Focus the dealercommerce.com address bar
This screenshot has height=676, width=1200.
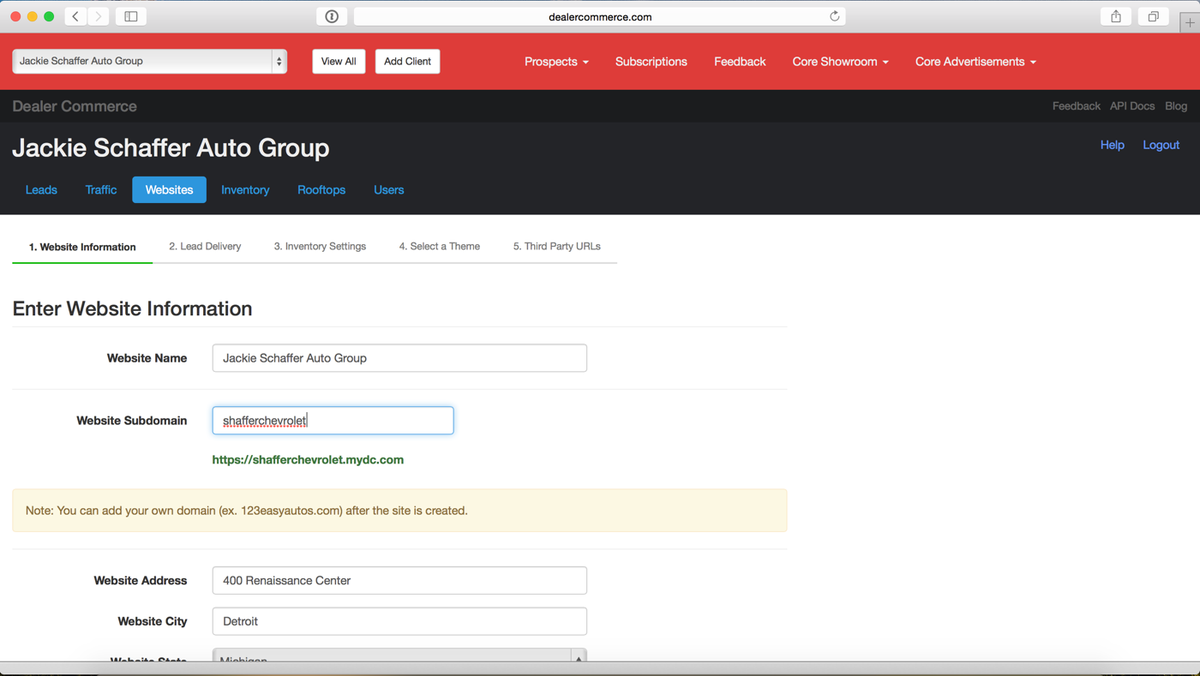(x=600, y=16)
